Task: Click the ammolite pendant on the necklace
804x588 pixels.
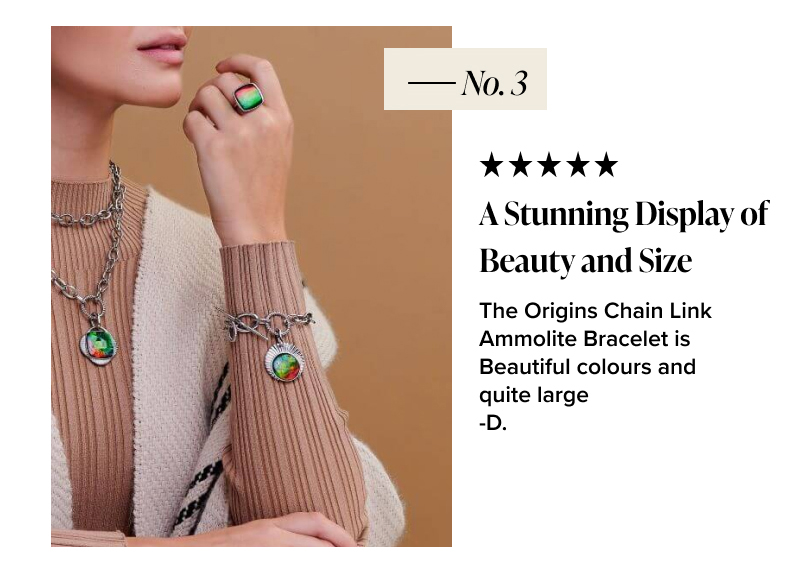Action: click(x=98, y=344)
